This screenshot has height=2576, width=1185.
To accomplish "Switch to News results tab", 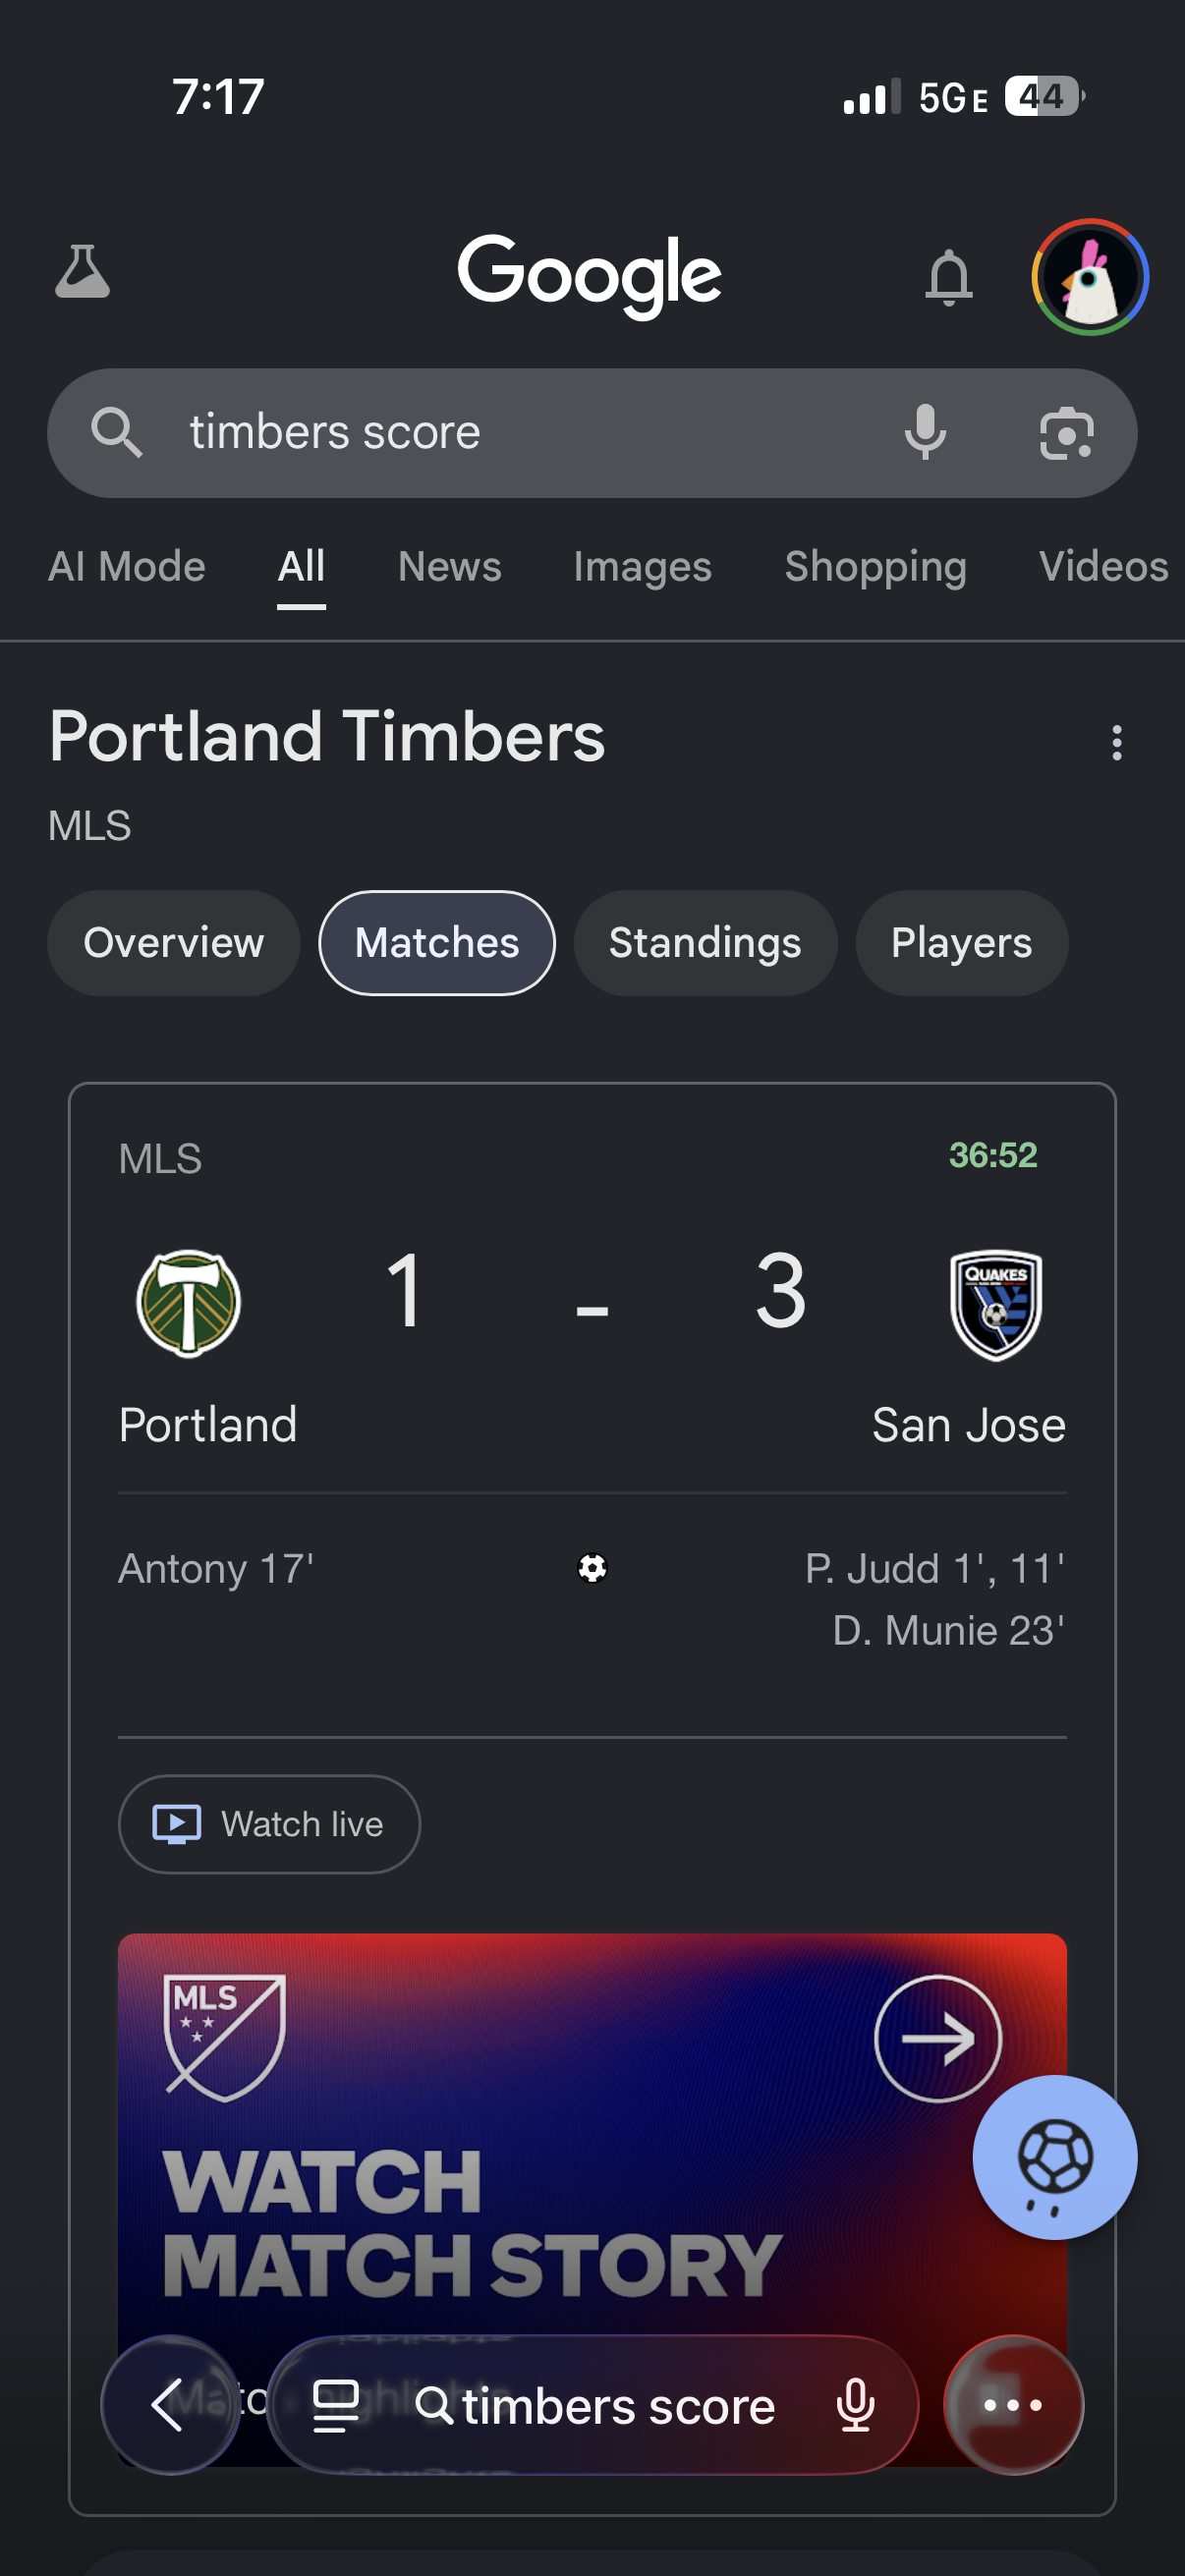I will coord(449,567).
